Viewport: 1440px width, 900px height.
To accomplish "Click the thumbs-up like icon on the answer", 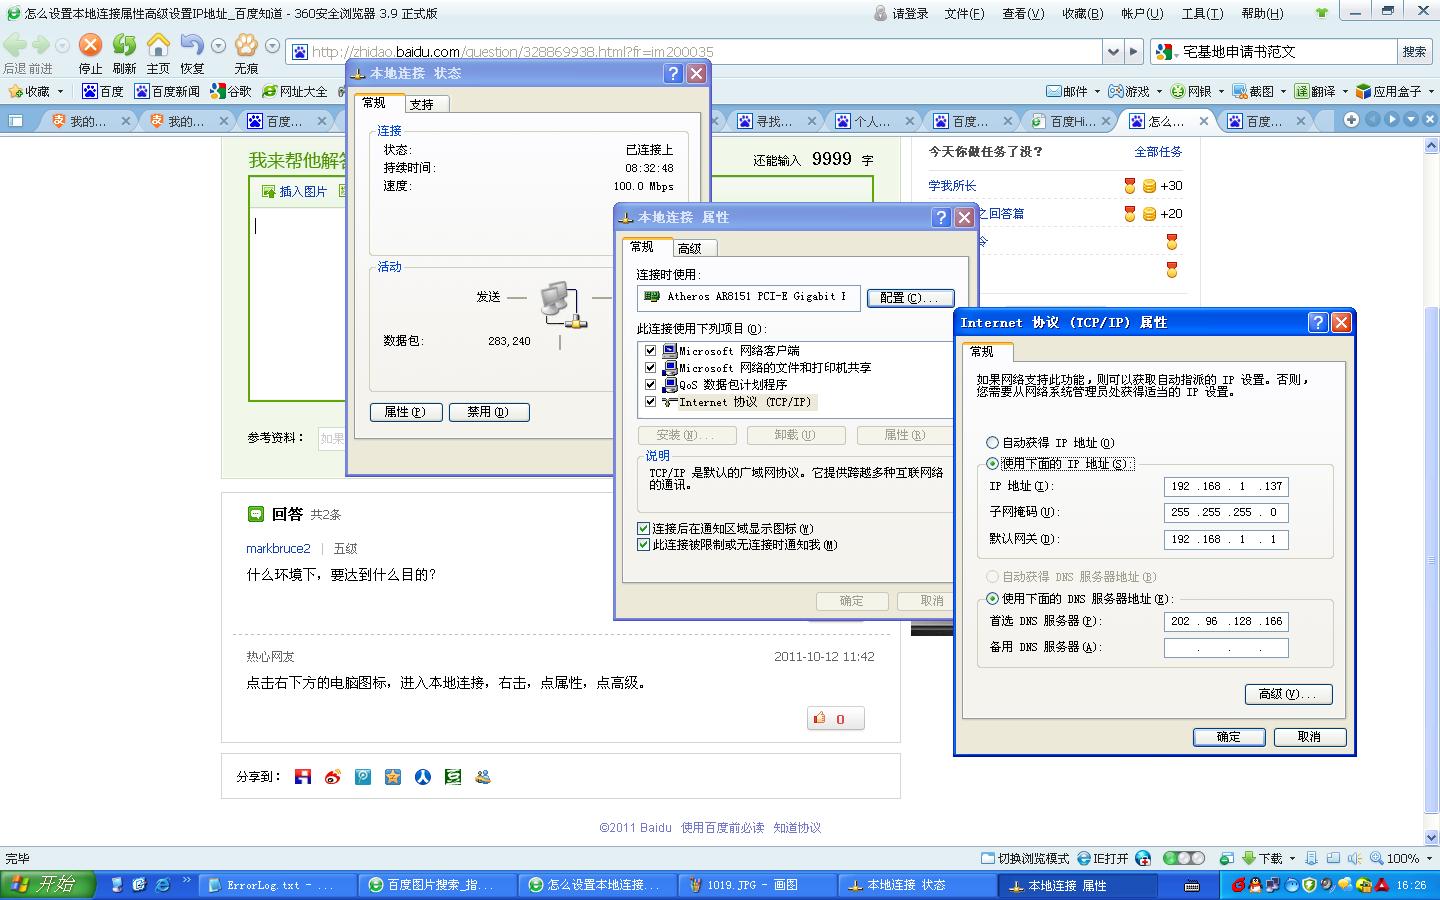I will 820,718.
